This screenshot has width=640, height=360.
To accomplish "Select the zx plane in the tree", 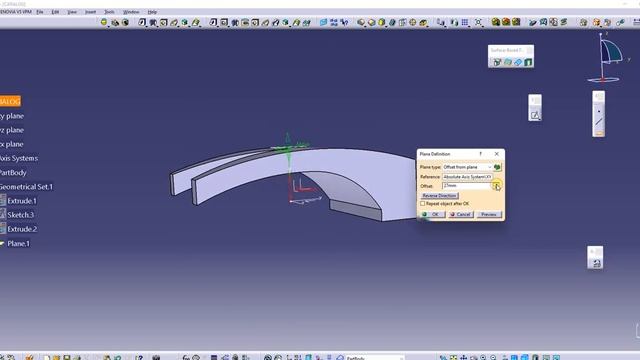I will pos(12,144).
